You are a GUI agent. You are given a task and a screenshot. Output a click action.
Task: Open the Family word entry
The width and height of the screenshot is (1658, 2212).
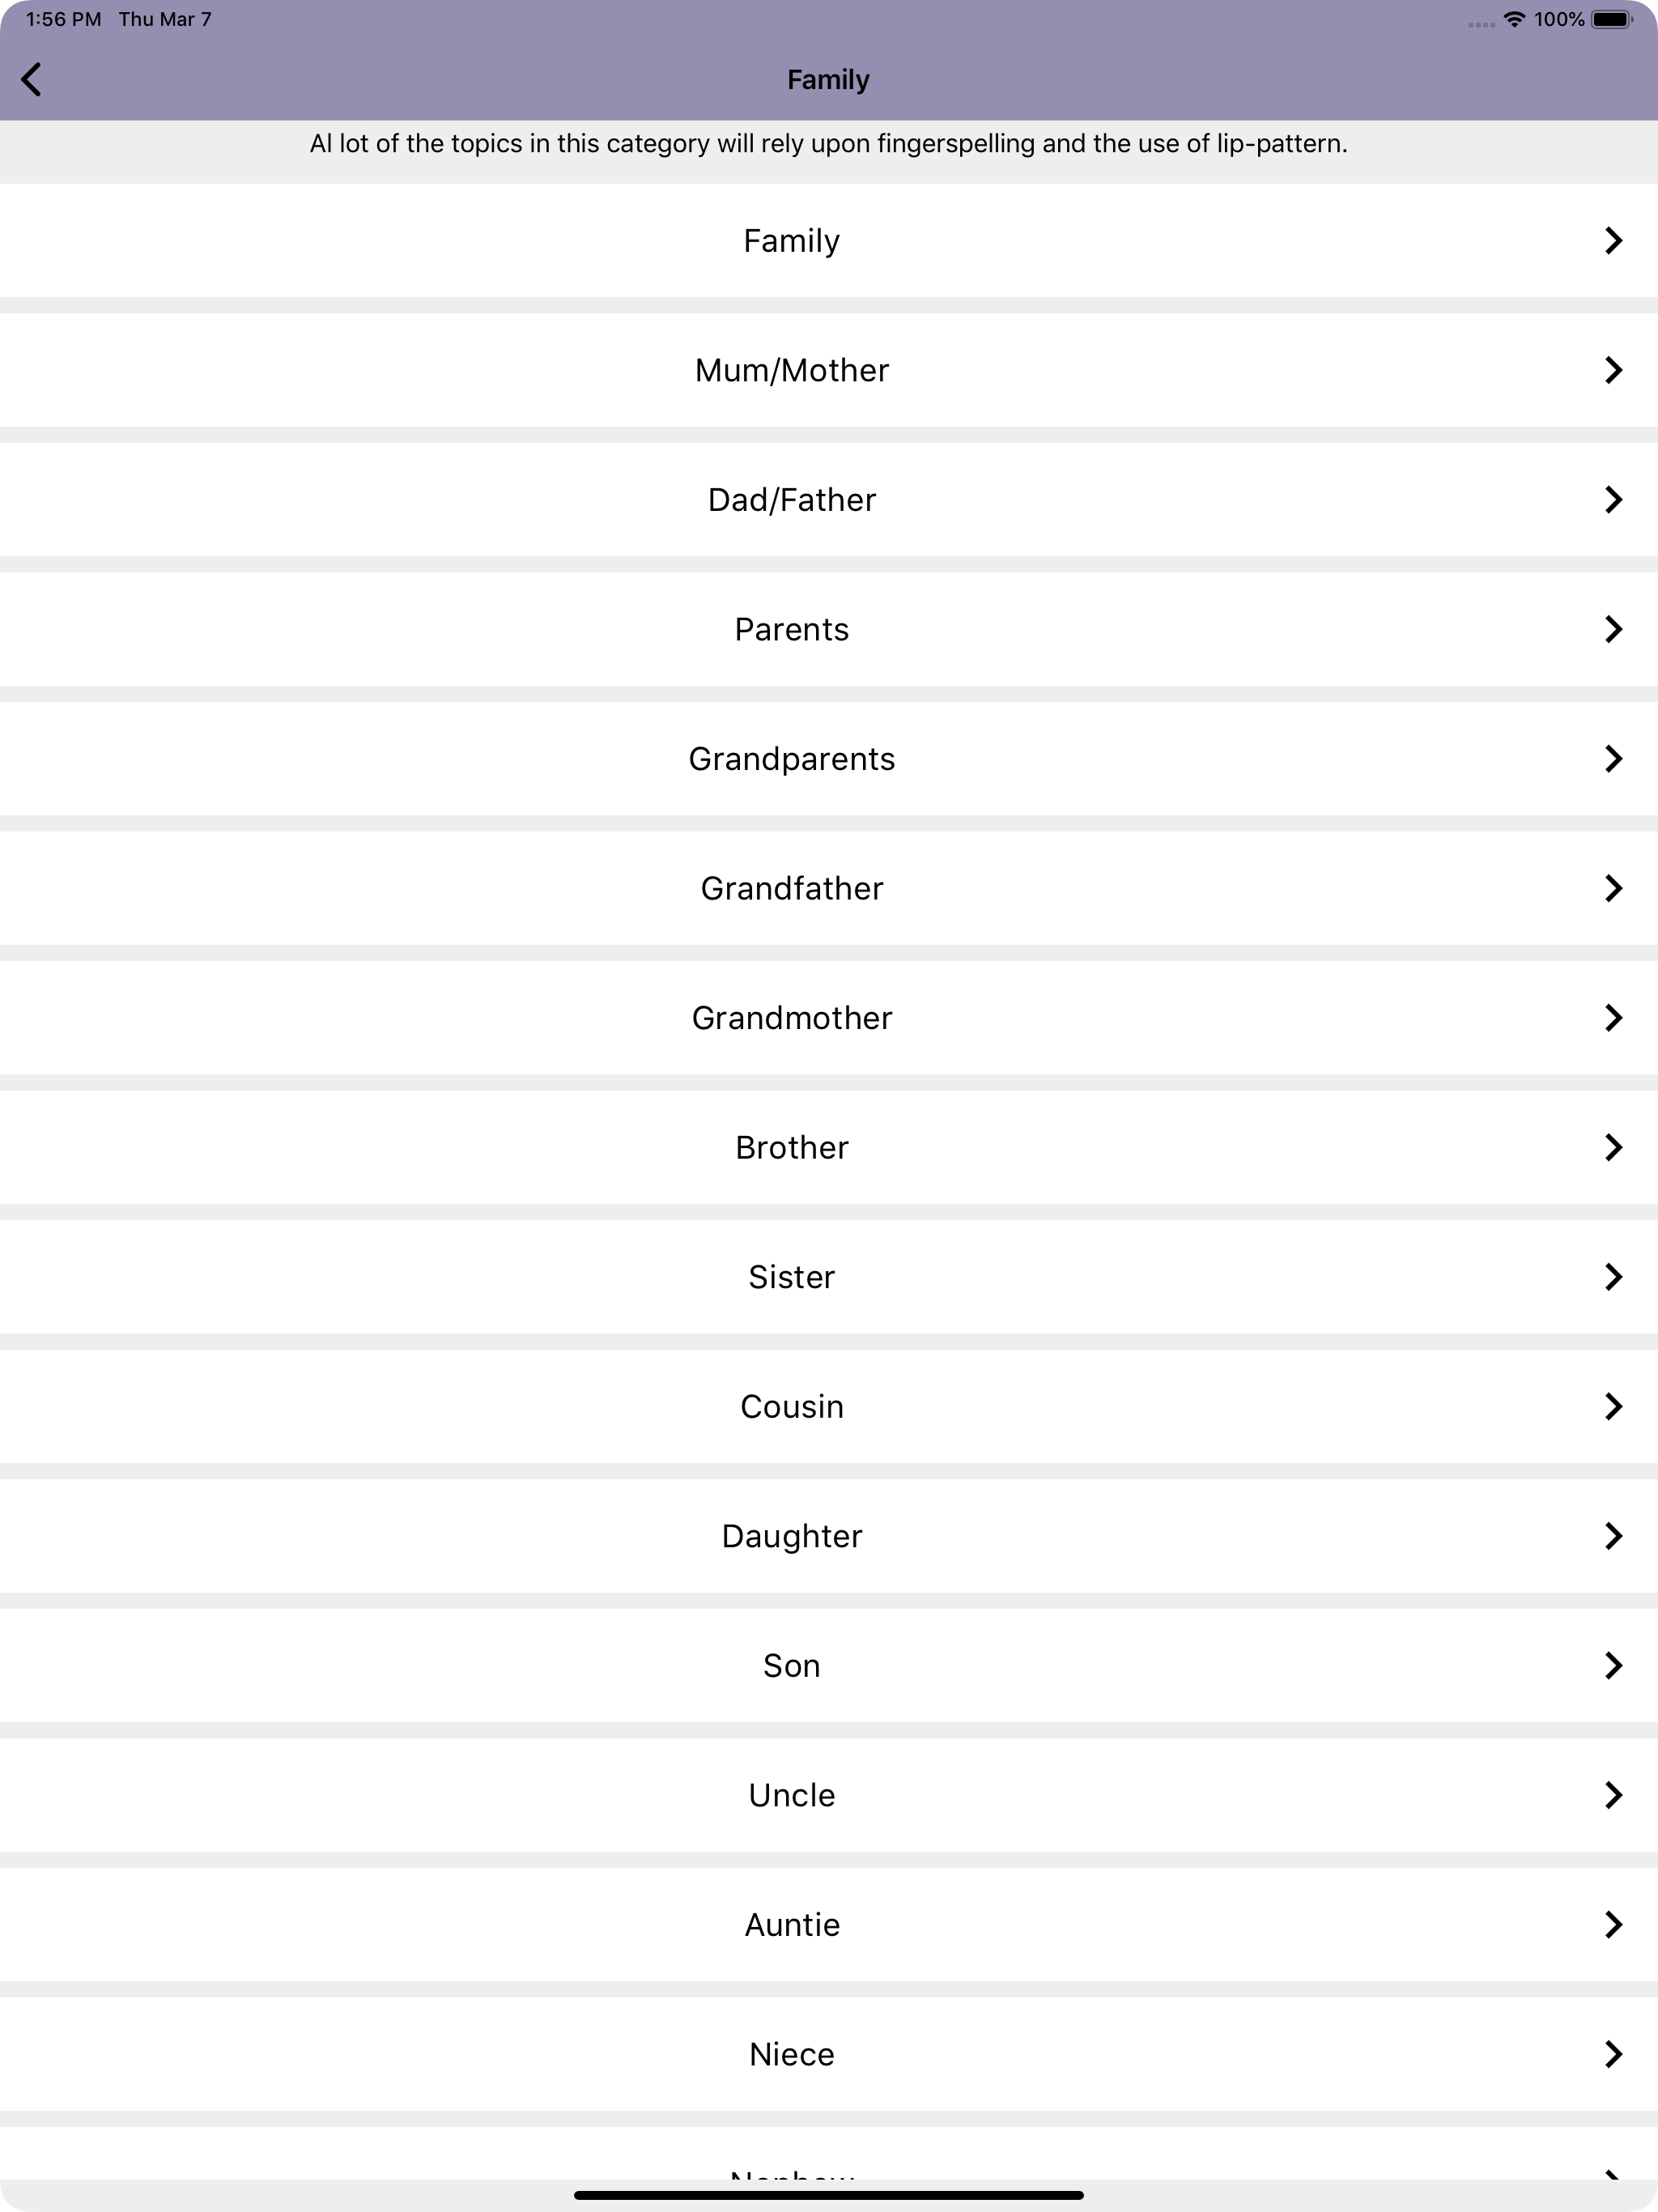829,240
